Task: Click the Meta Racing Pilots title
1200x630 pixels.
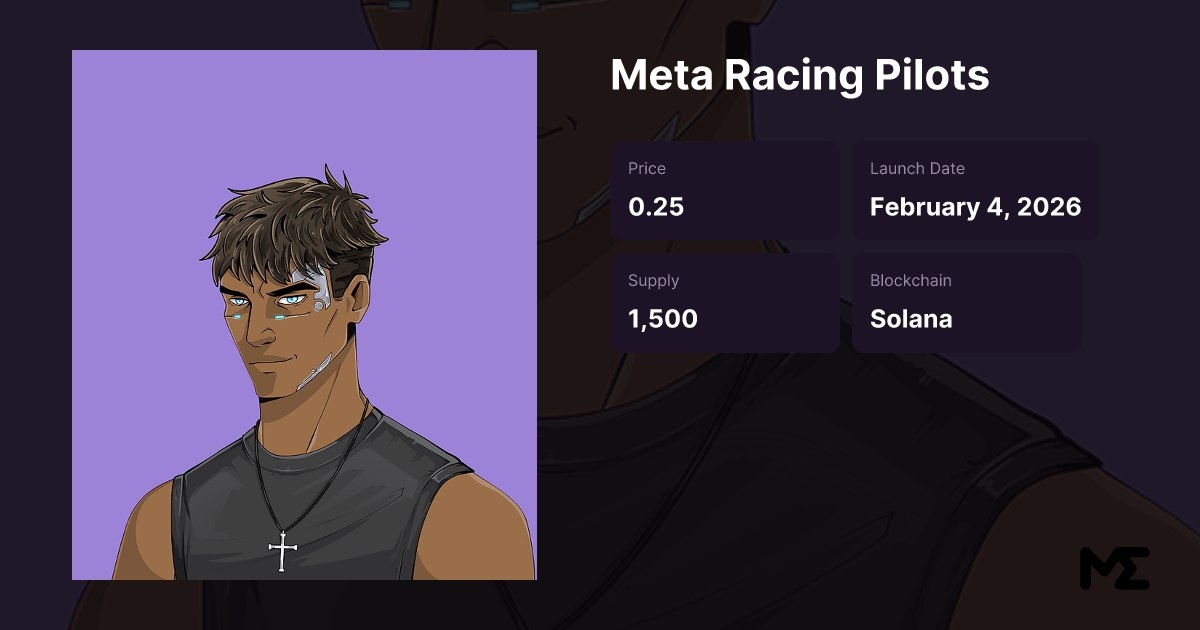Action: (x=800, y=75)
